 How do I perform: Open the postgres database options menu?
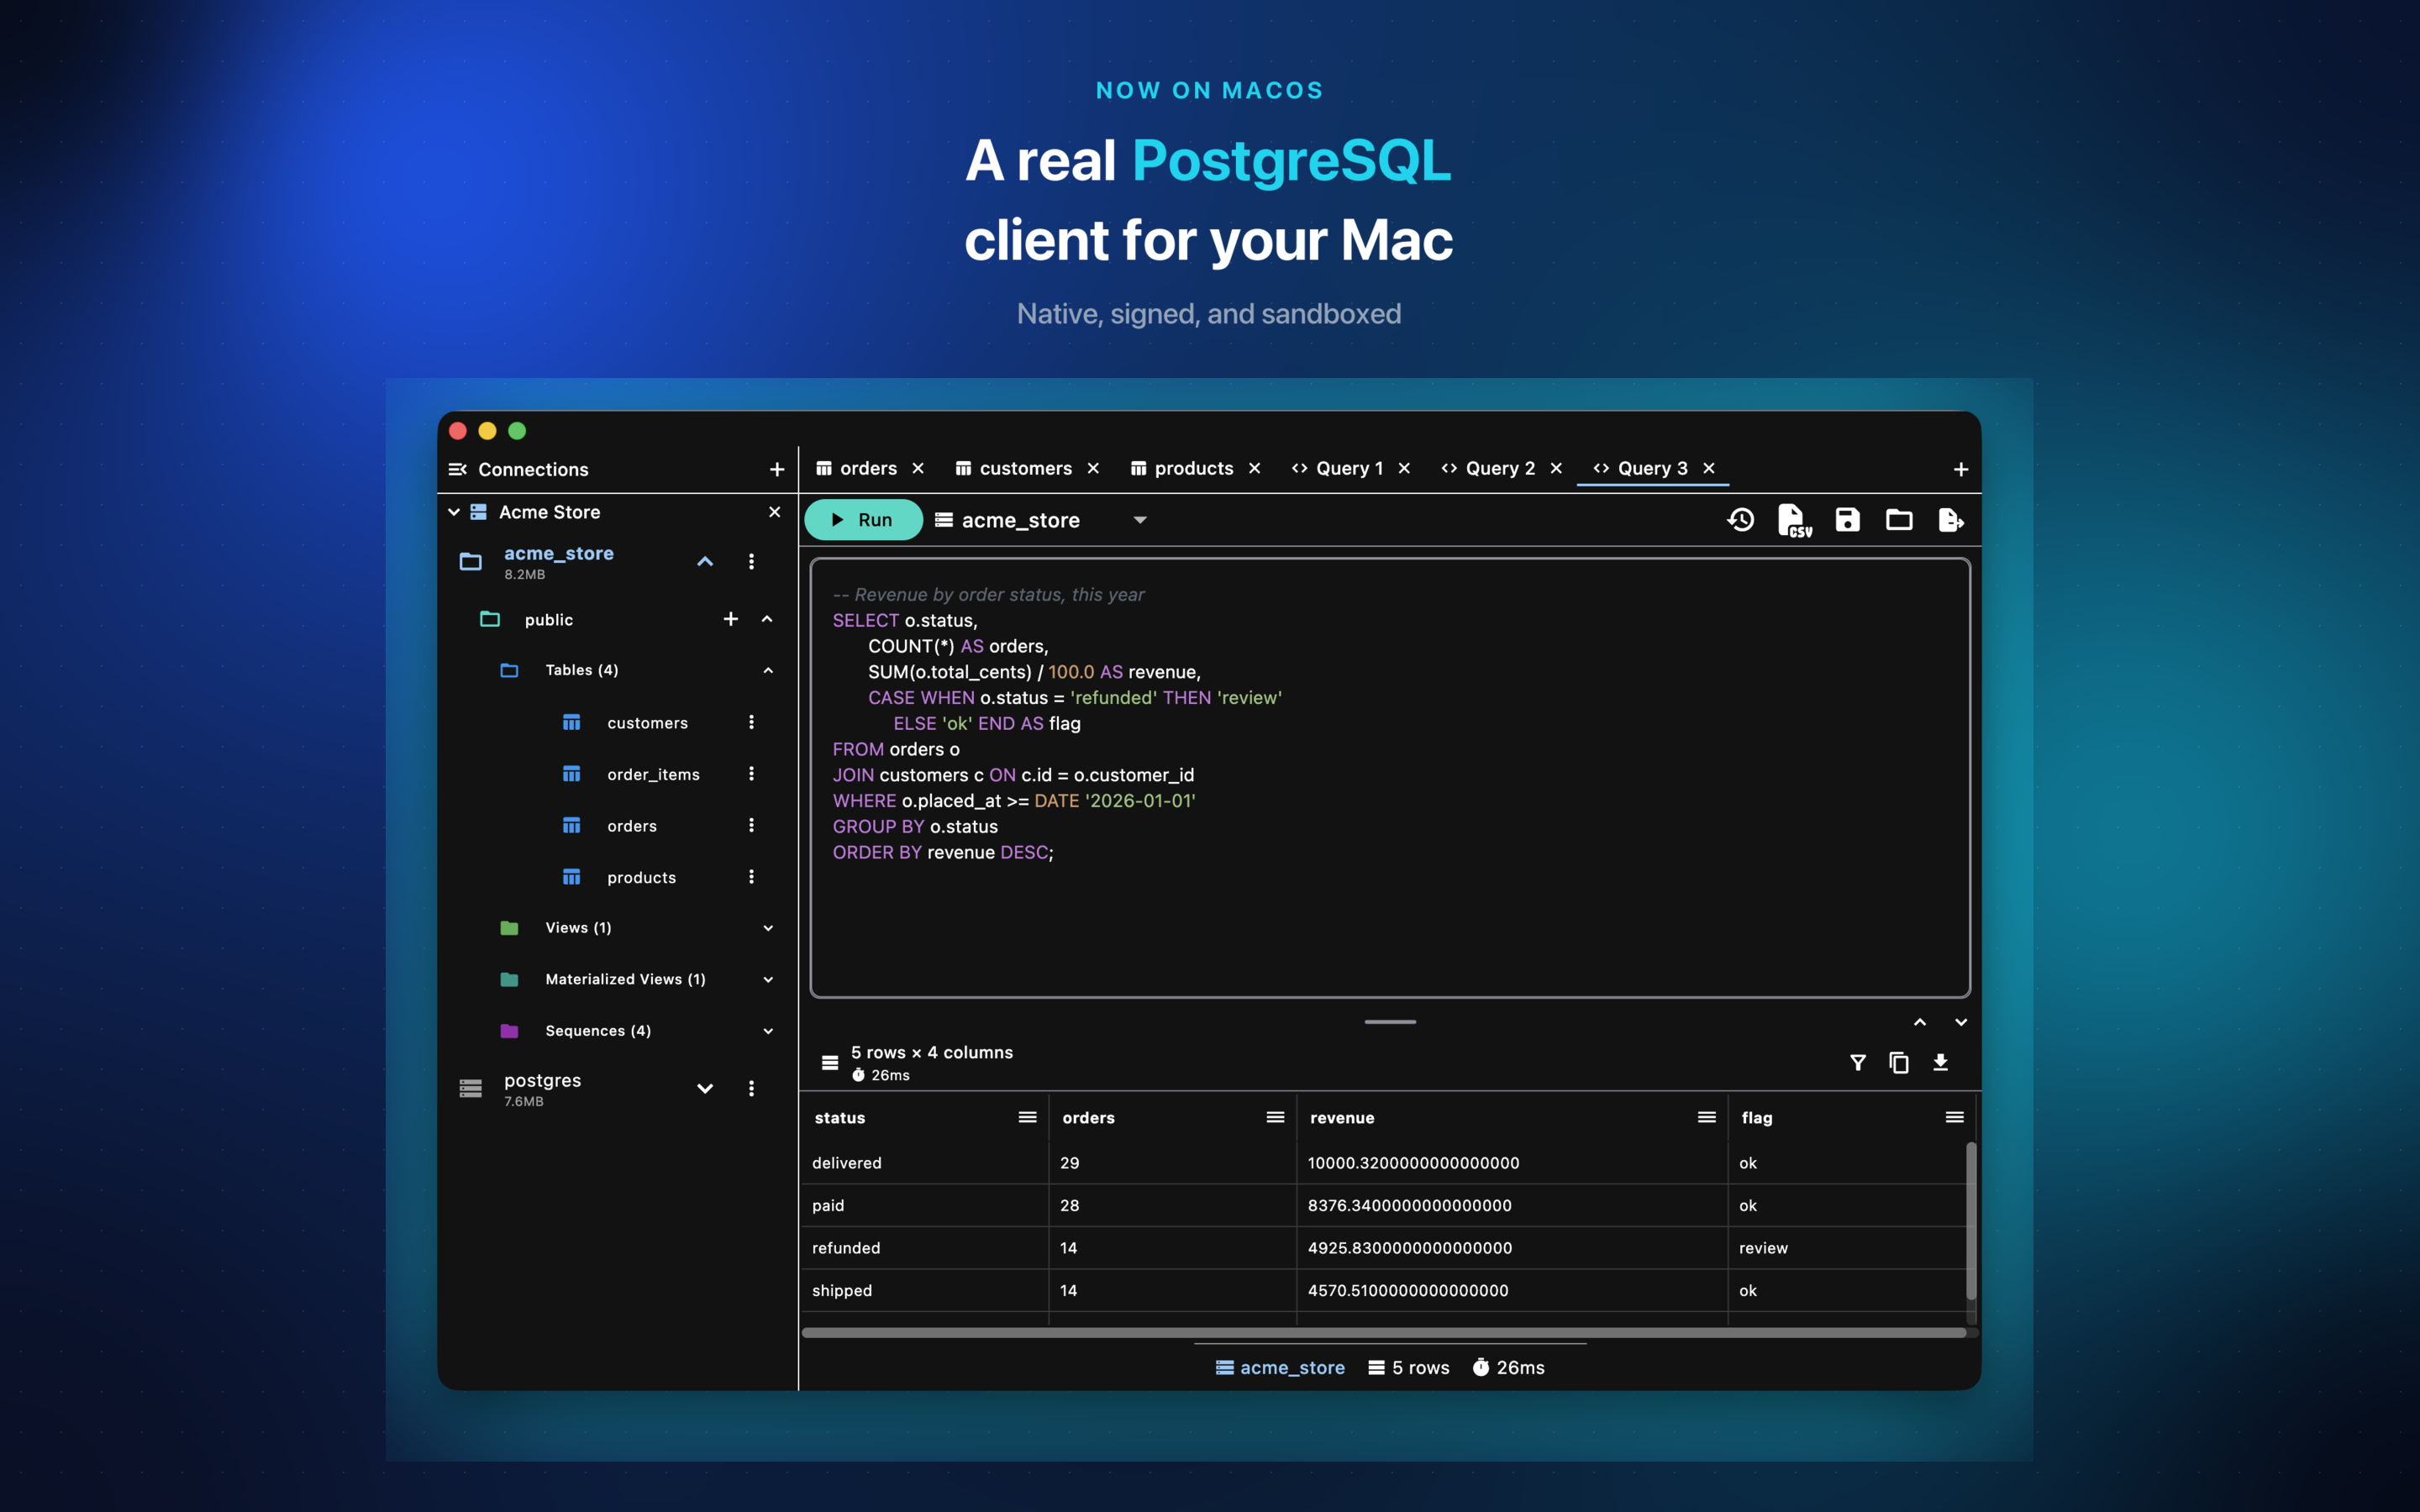pyautogui.click(x=752, y=1089)
